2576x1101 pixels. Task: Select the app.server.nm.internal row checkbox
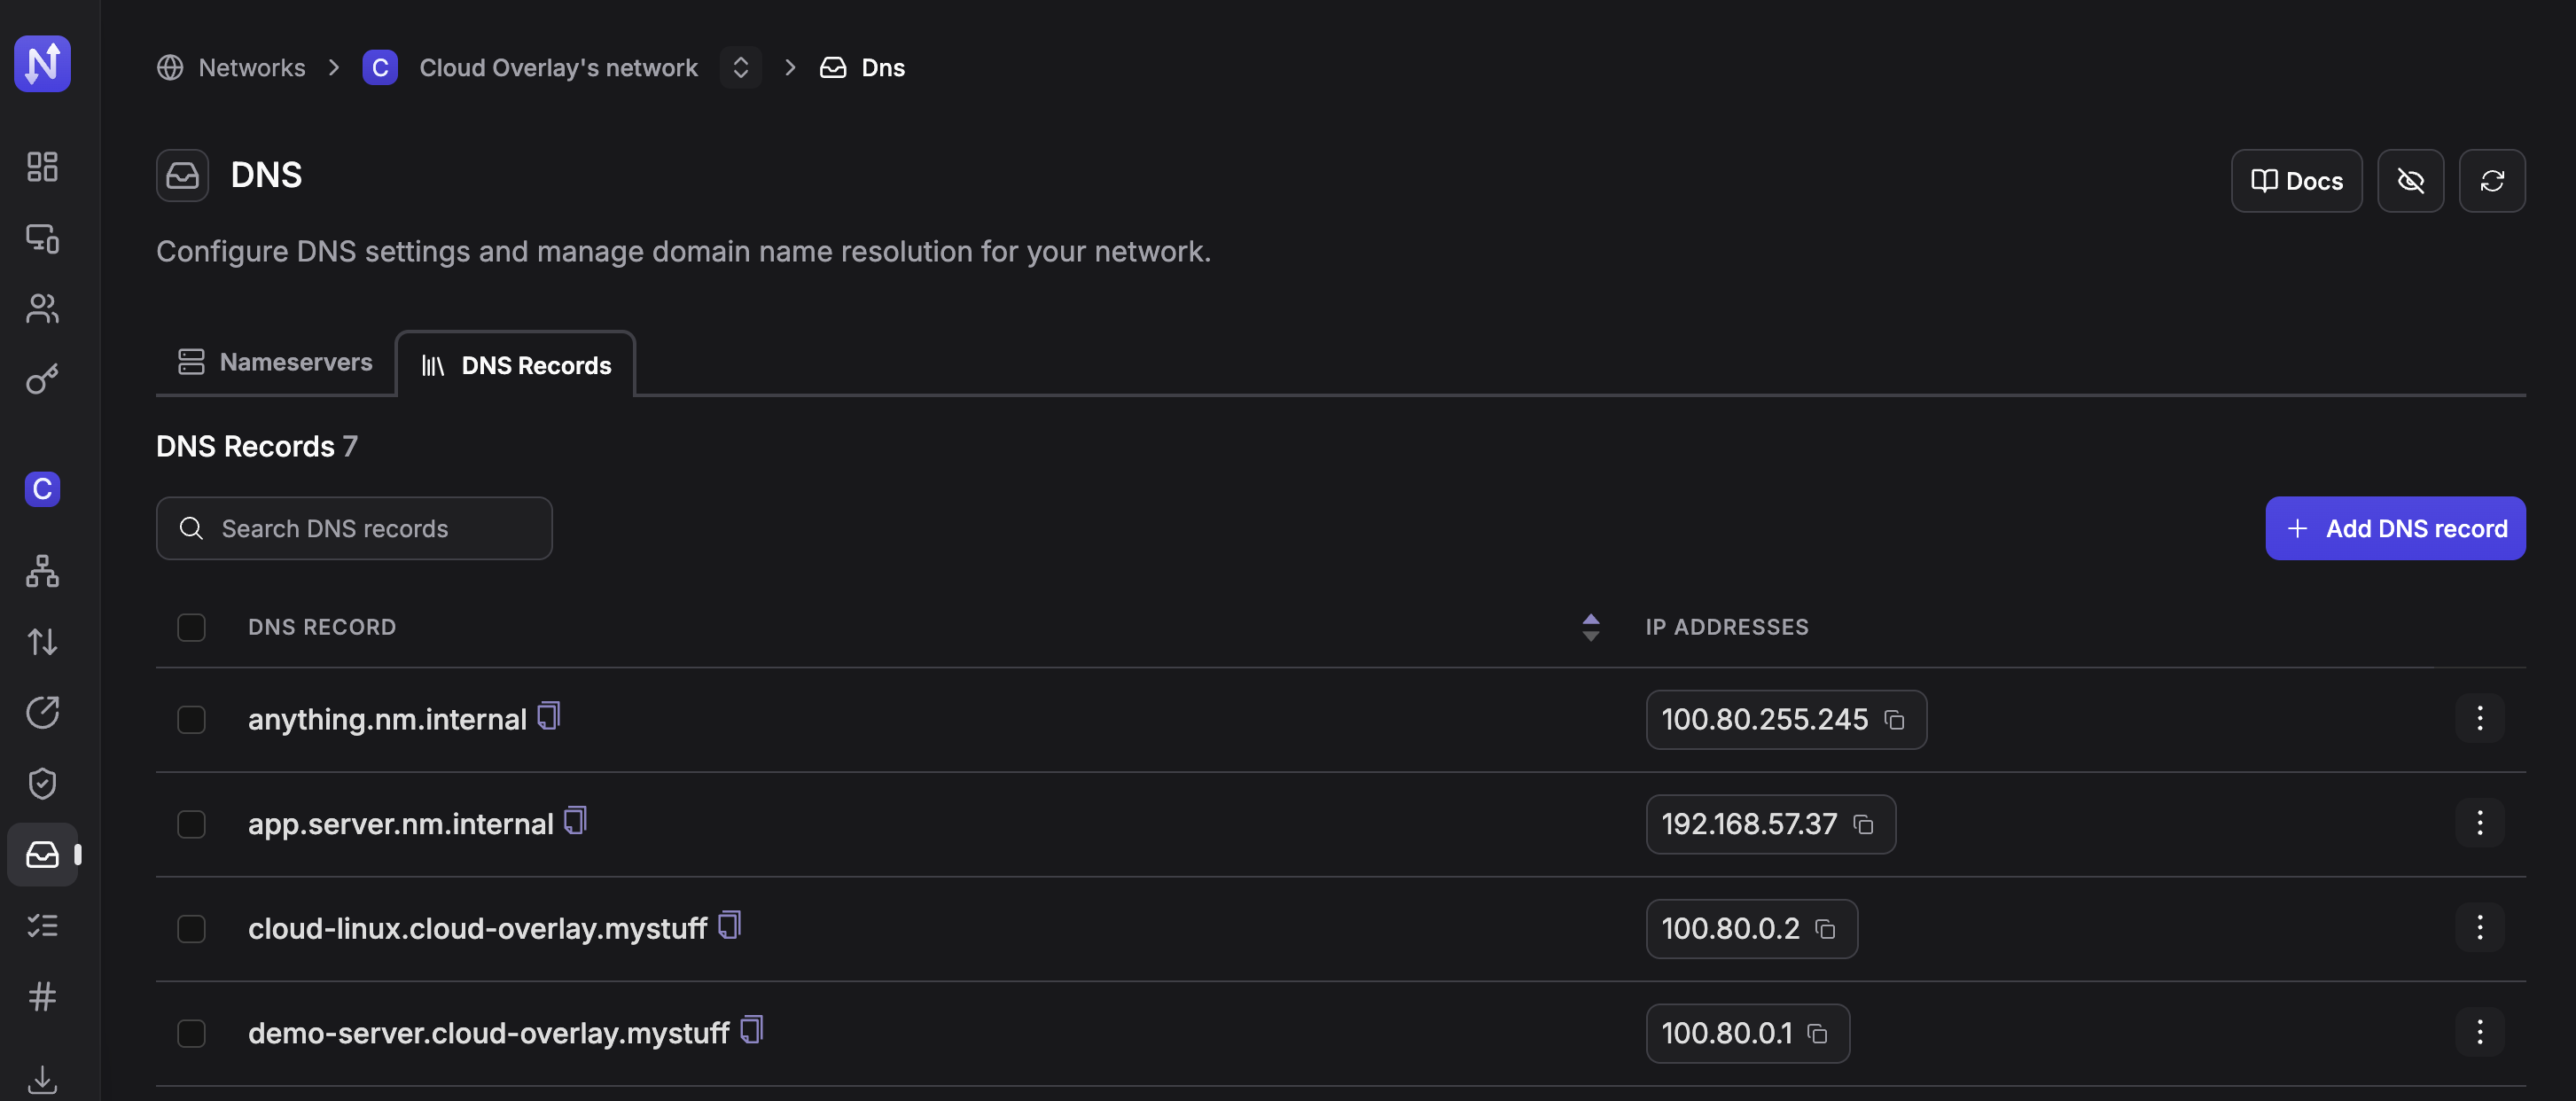tap(191, 824)
